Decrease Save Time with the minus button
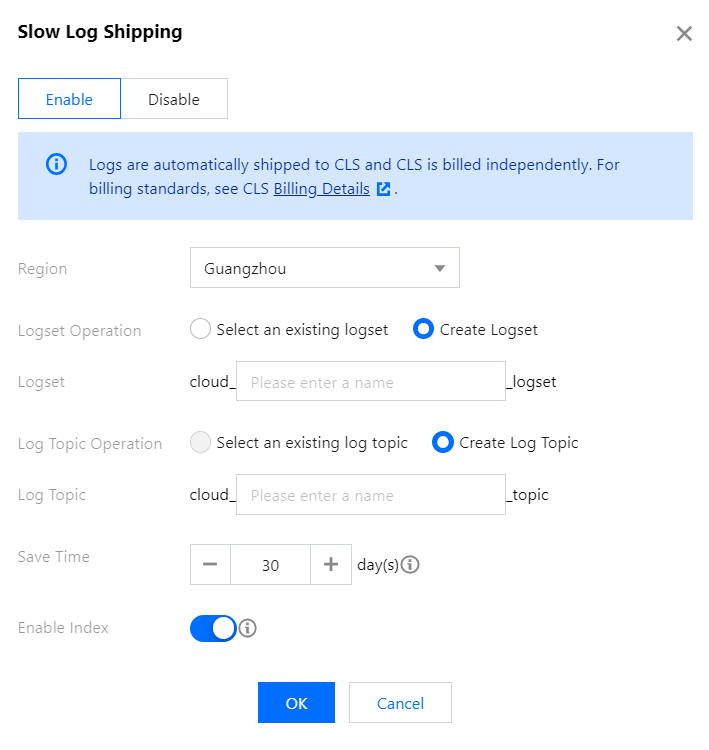 click(x=210, y=564)
